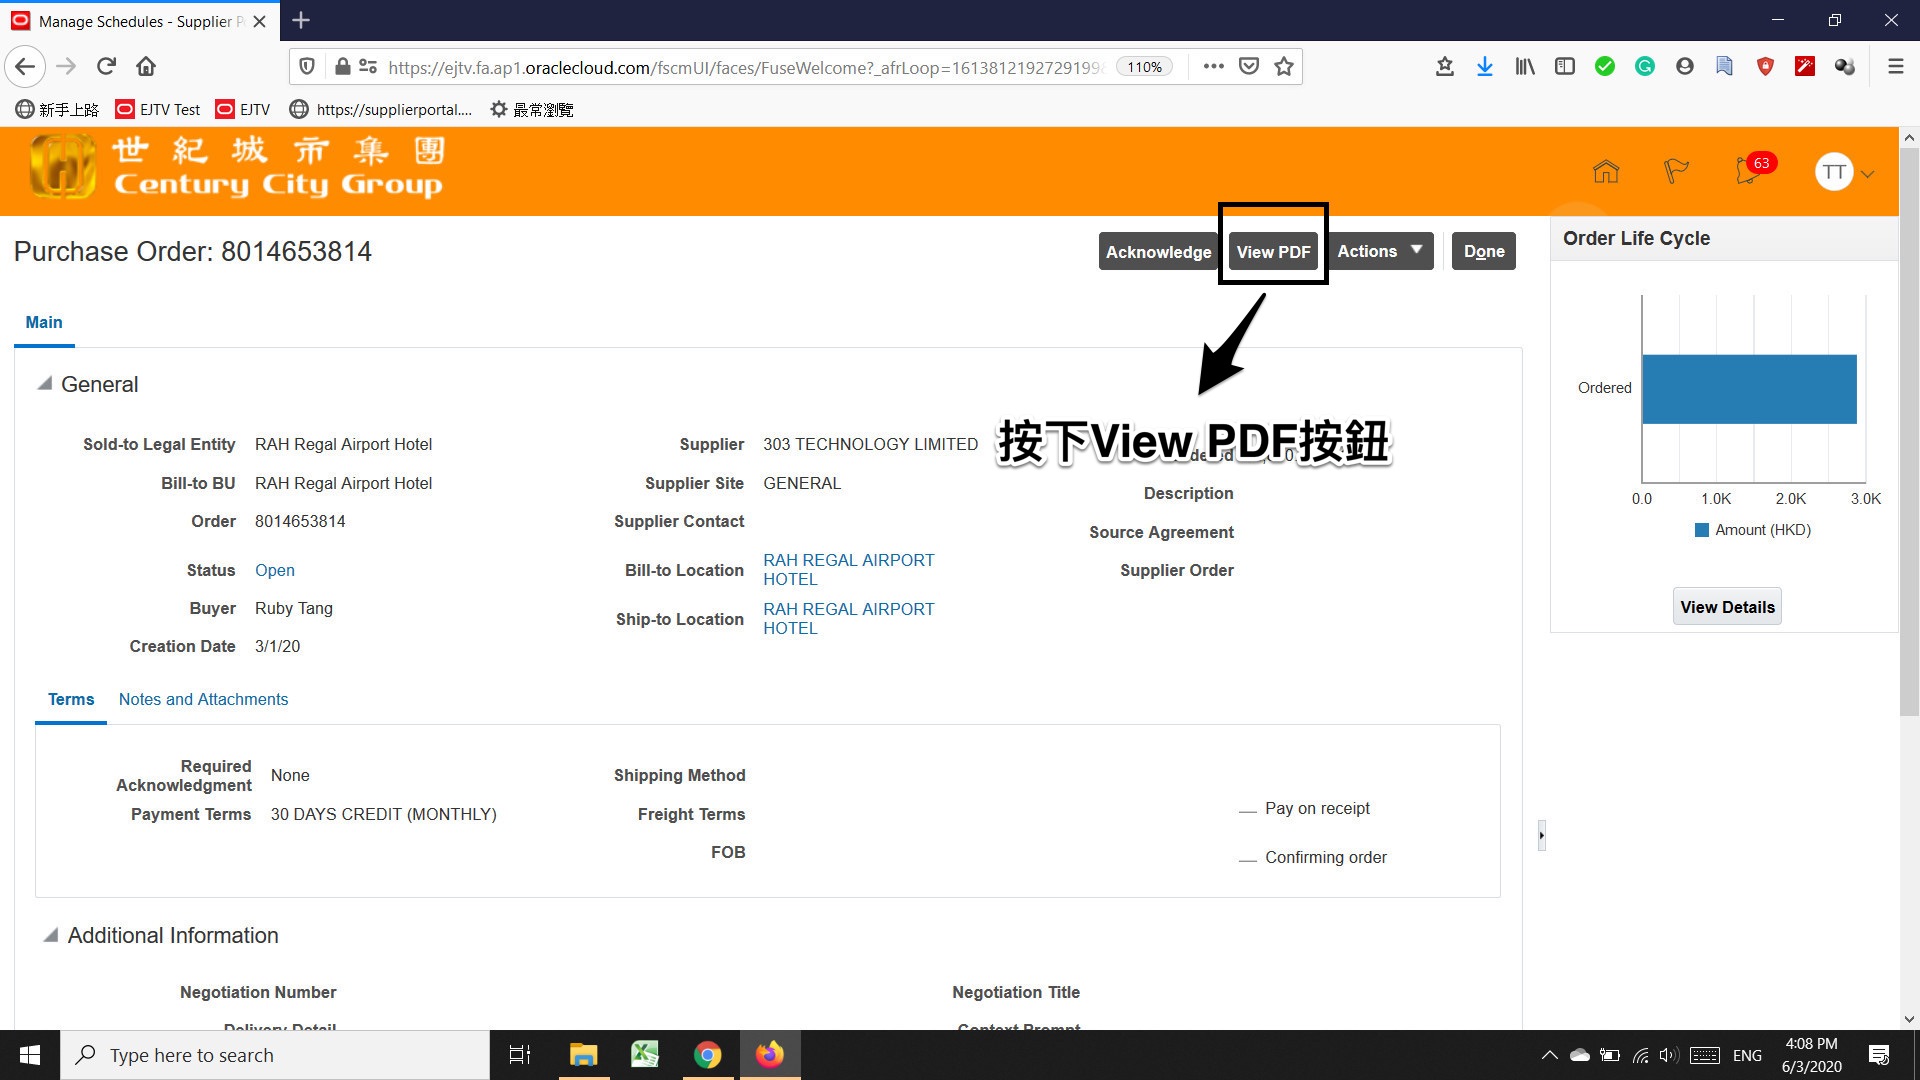Open the Firefox hamburger menu

(x=1895, y=67)
